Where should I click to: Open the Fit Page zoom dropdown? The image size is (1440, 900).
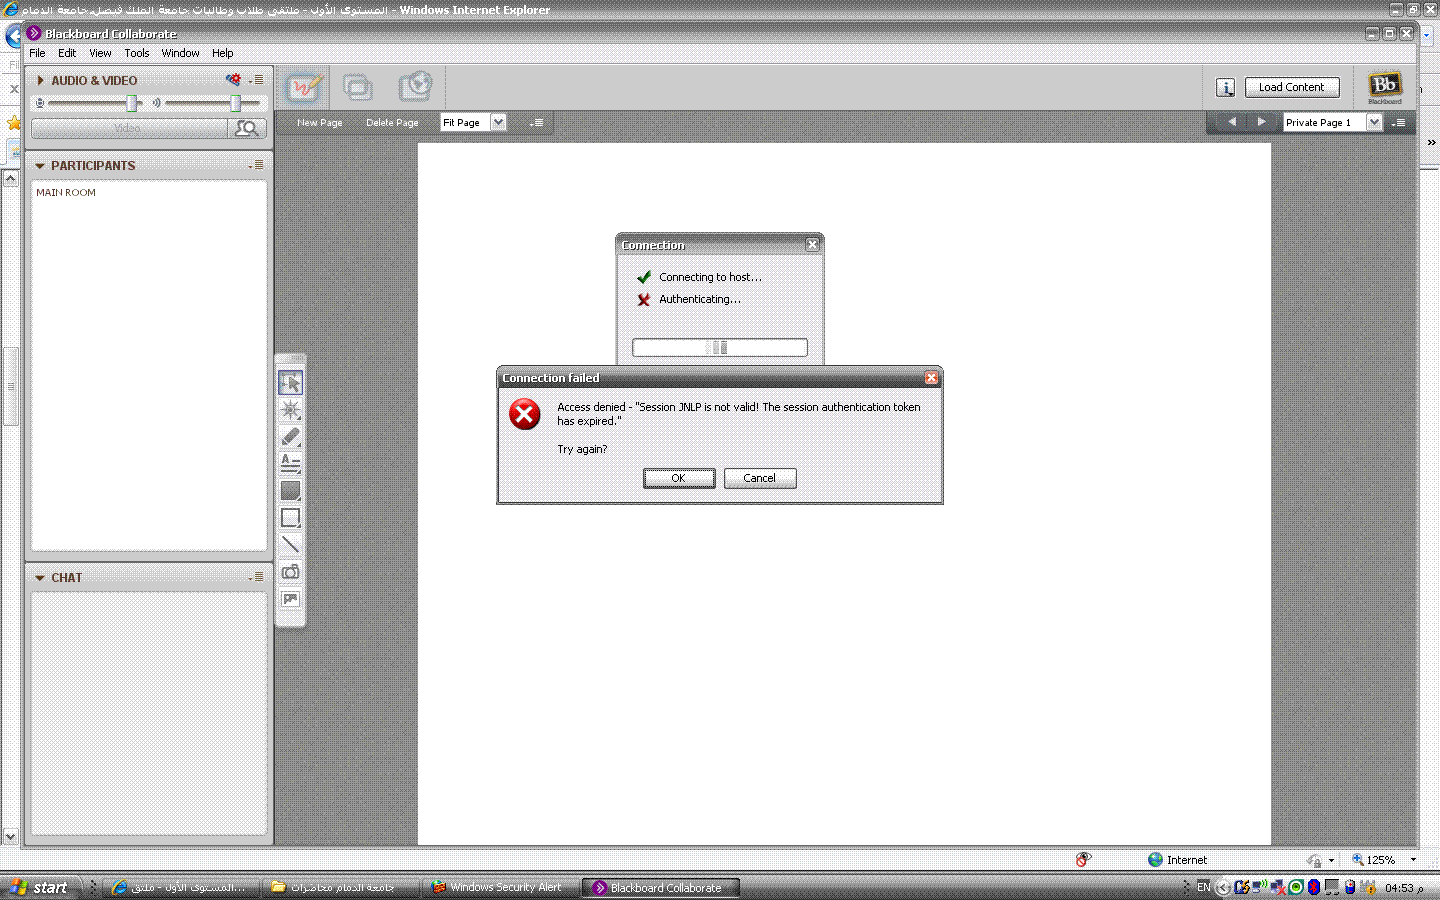(498, 122)
